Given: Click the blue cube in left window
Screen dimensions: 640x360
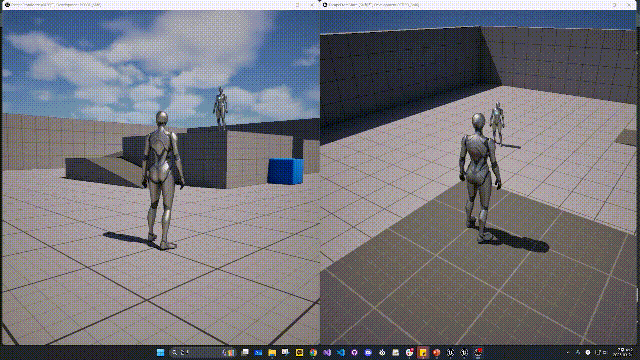Looking at the screenshot, I should [x=285, y=171].
